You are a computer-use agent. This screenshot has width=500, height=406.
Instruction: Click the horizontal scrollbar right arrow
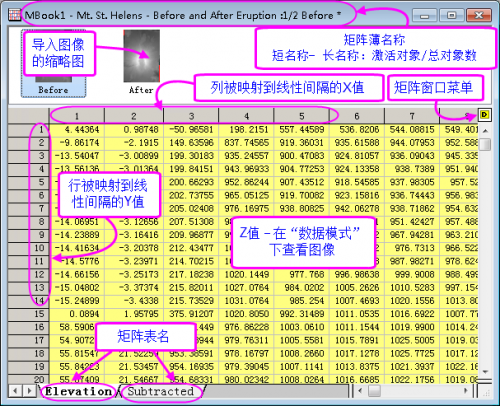click(x=466, y=391)
